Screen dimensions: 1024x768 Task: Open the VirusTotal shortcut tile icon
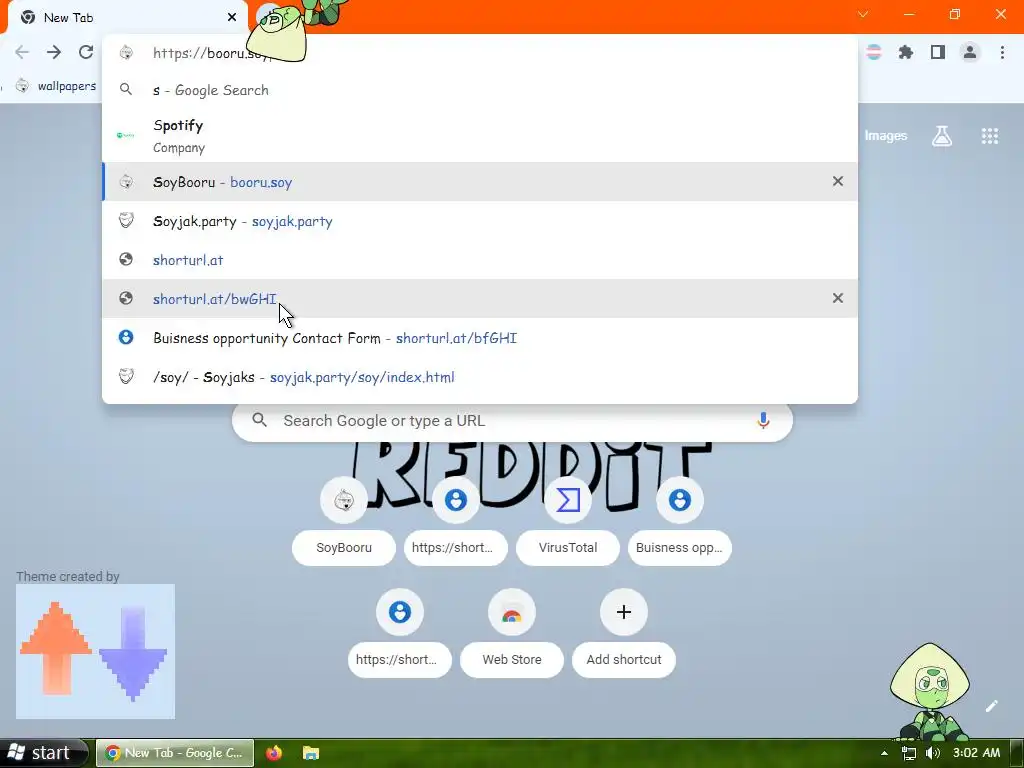(568, 500)
